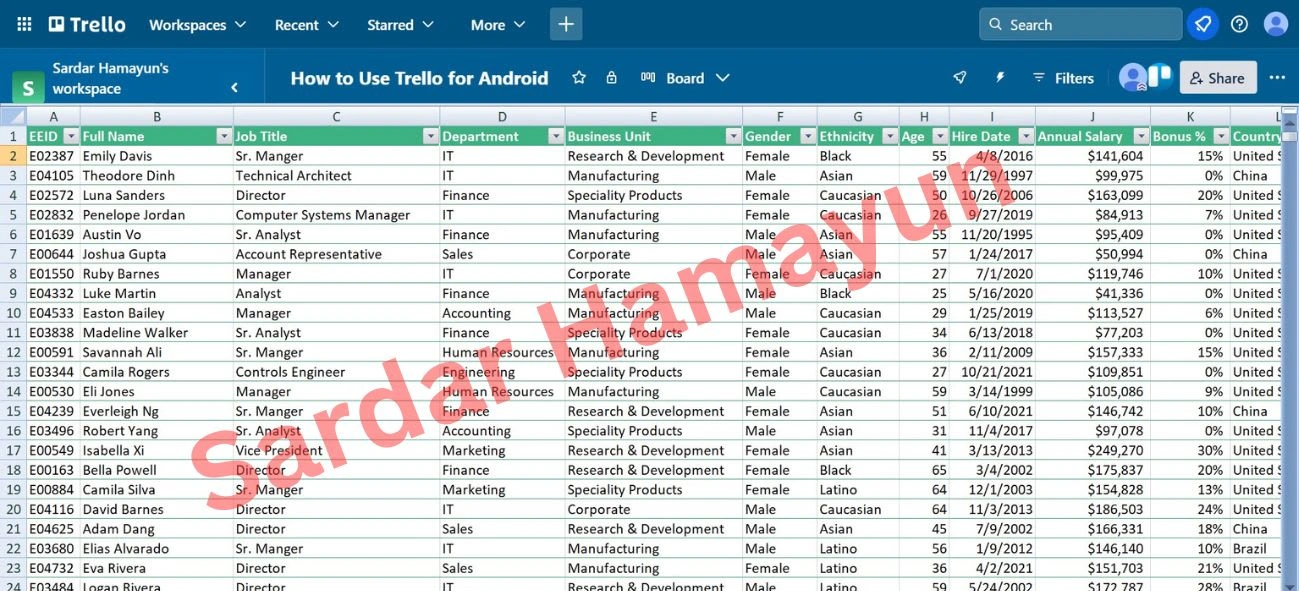The width and height of the screenshot is (1299, 591).
Task: Click Sardar Hamayun's workspace name
Action: 110,78
